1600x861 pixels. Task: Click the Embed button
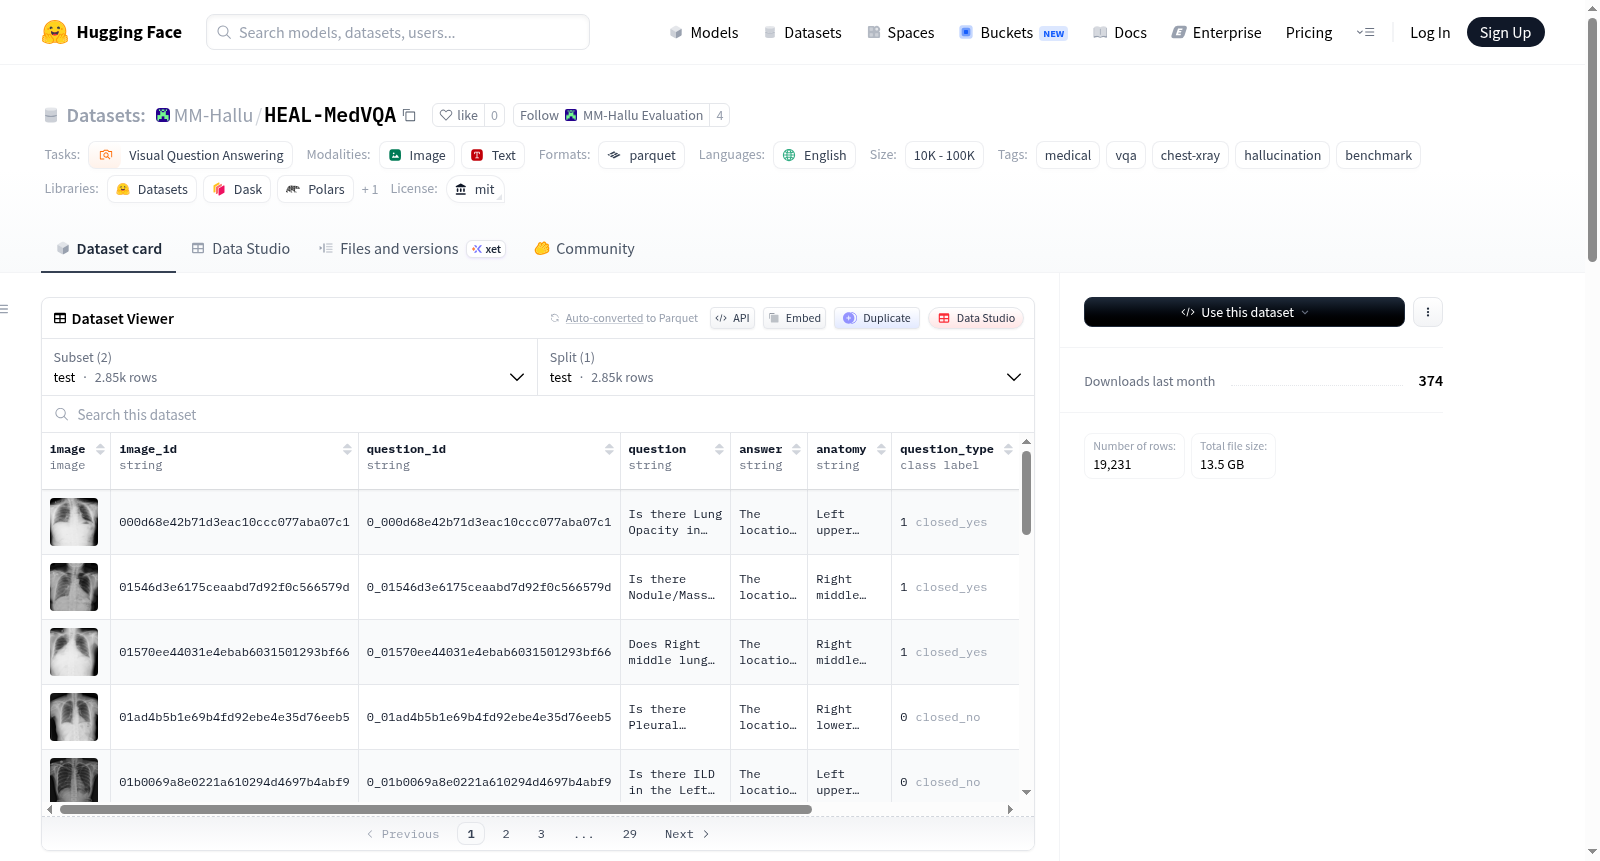[x=795, y=318]
